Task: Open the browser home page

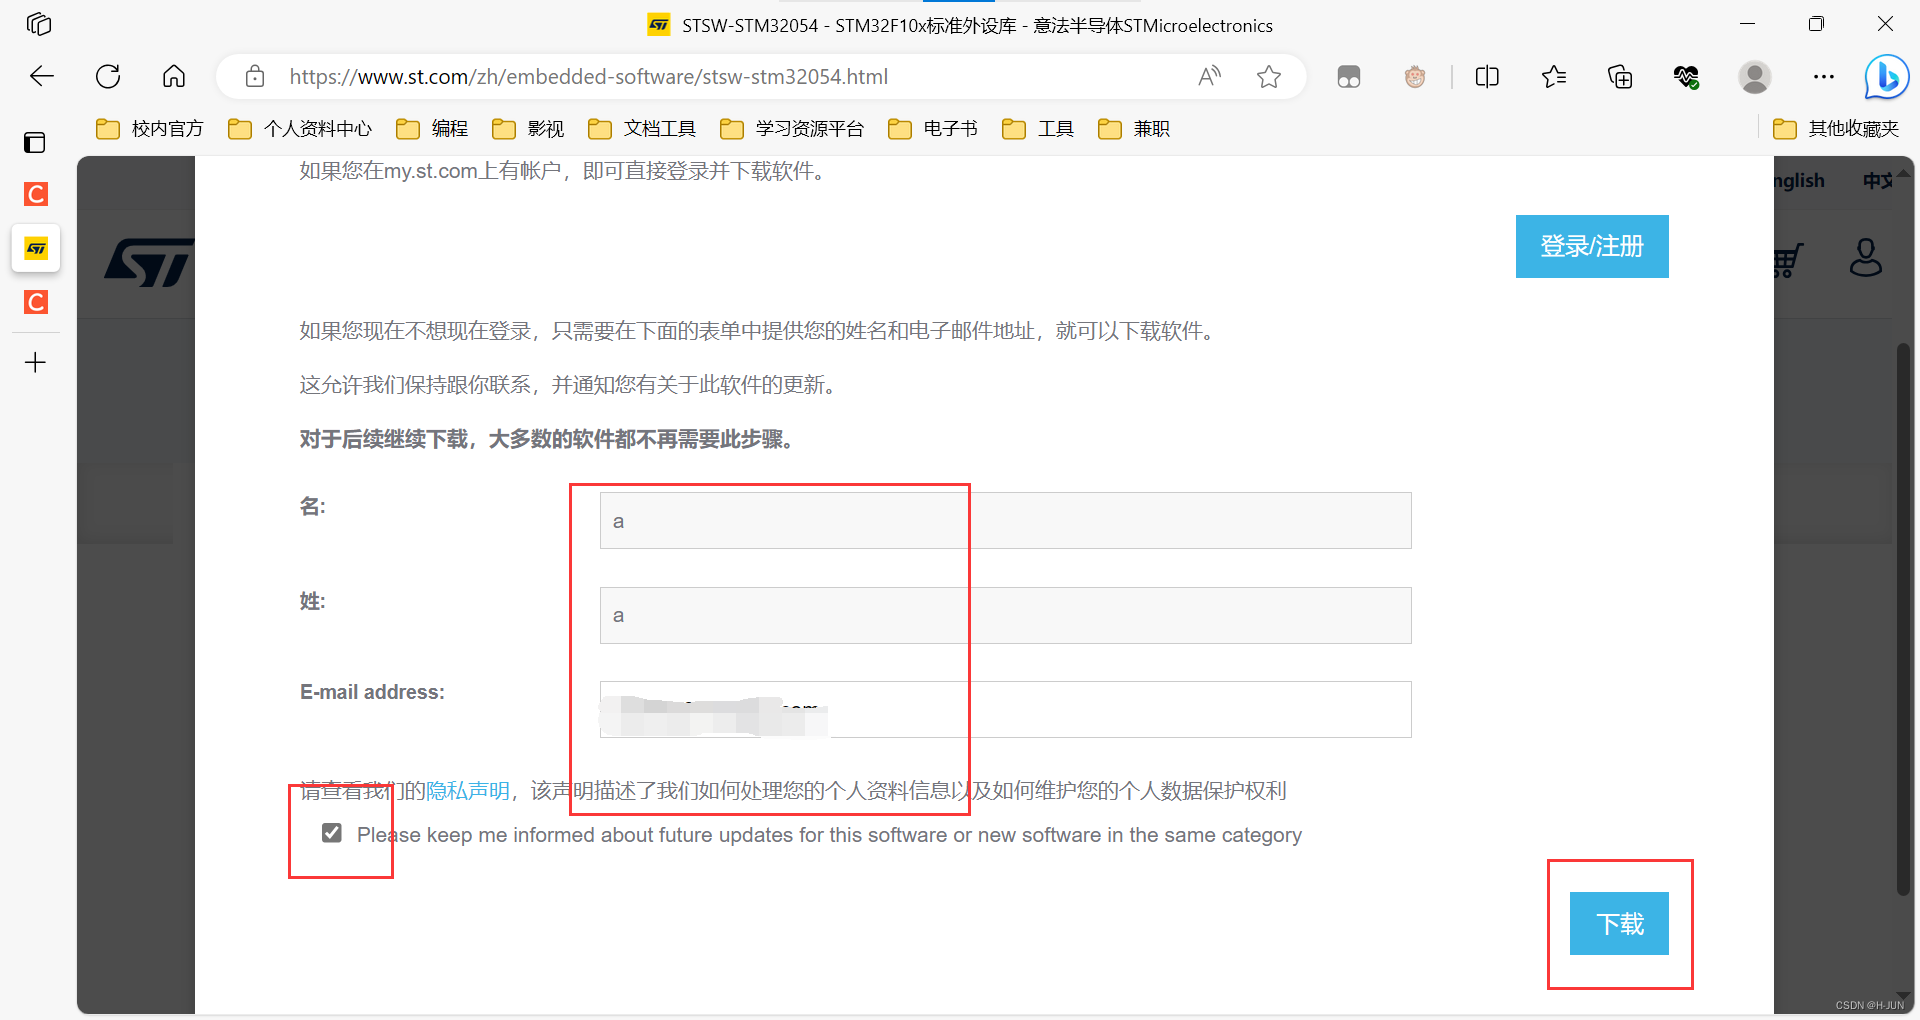Action: pos(174,76)
